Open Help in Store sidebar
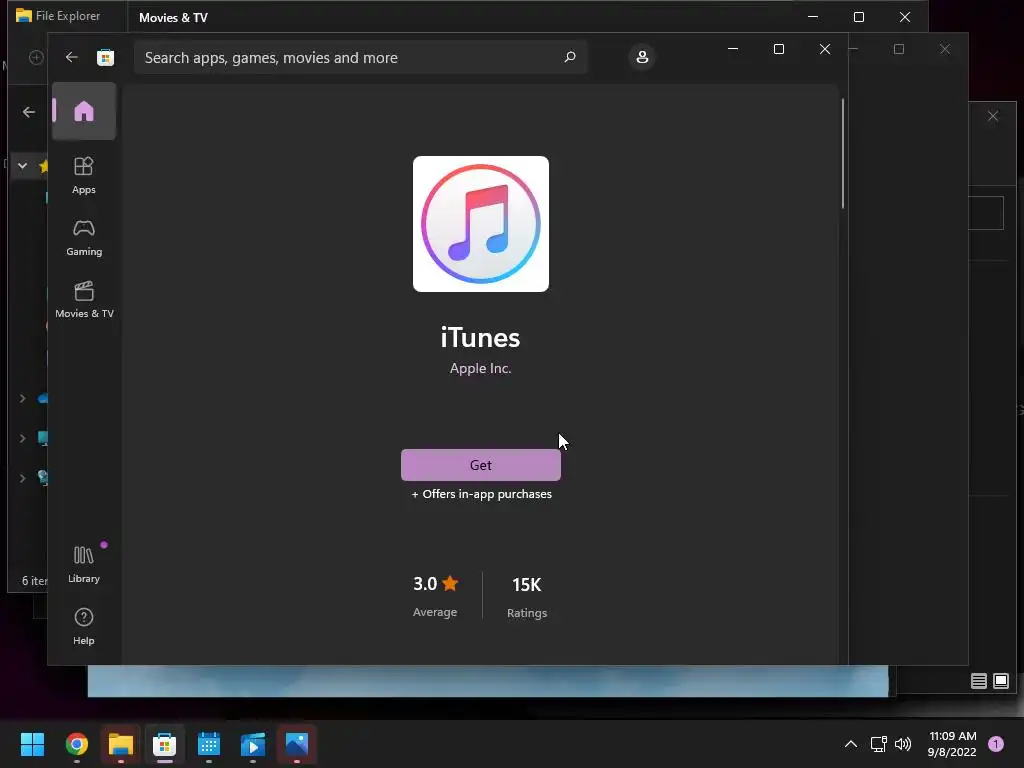The height and width of the screenshot is (768, 1024). (x=84, y=626)
